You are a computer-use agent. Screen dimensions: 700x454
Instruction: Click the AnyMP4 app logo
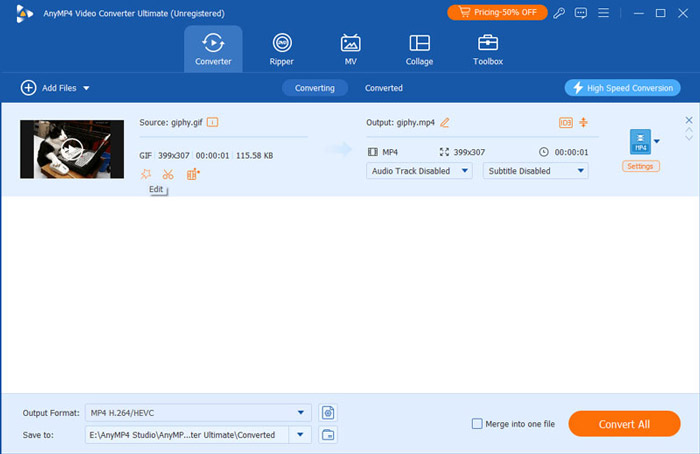click(x=24, y=13)
